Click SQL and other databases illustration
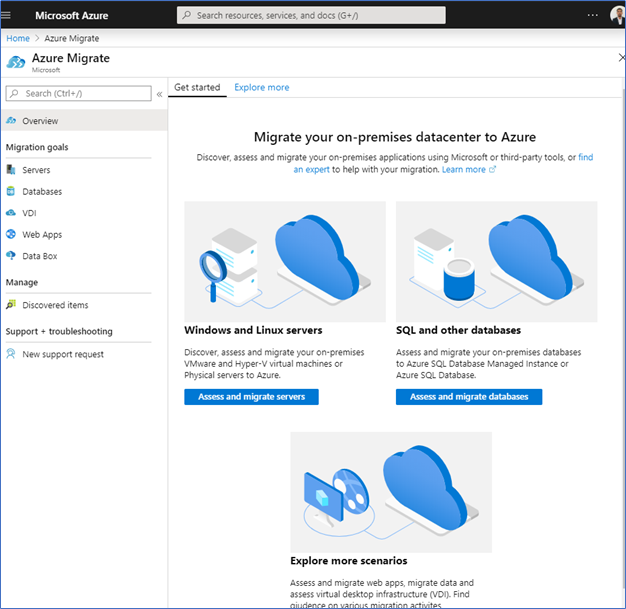Screen dimensions: 626x609 coord(497,262)
